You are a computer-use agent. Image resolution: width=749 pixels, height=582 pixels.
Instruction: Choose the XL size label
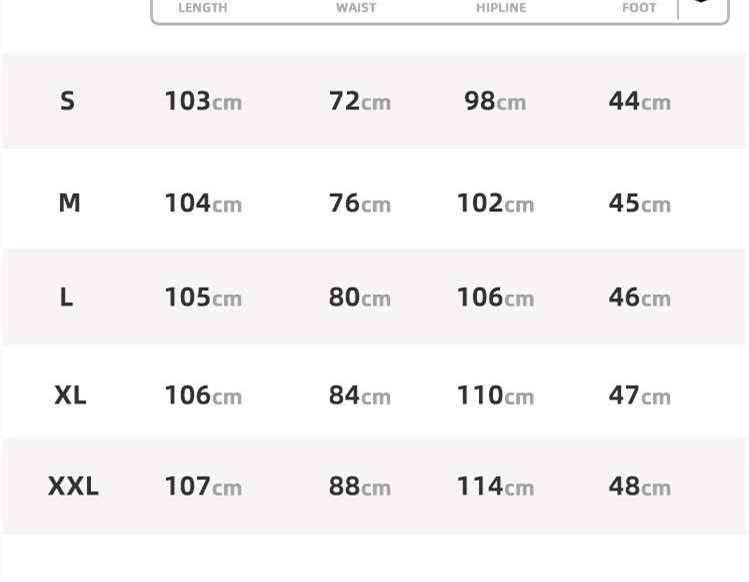tap(70, 395)
